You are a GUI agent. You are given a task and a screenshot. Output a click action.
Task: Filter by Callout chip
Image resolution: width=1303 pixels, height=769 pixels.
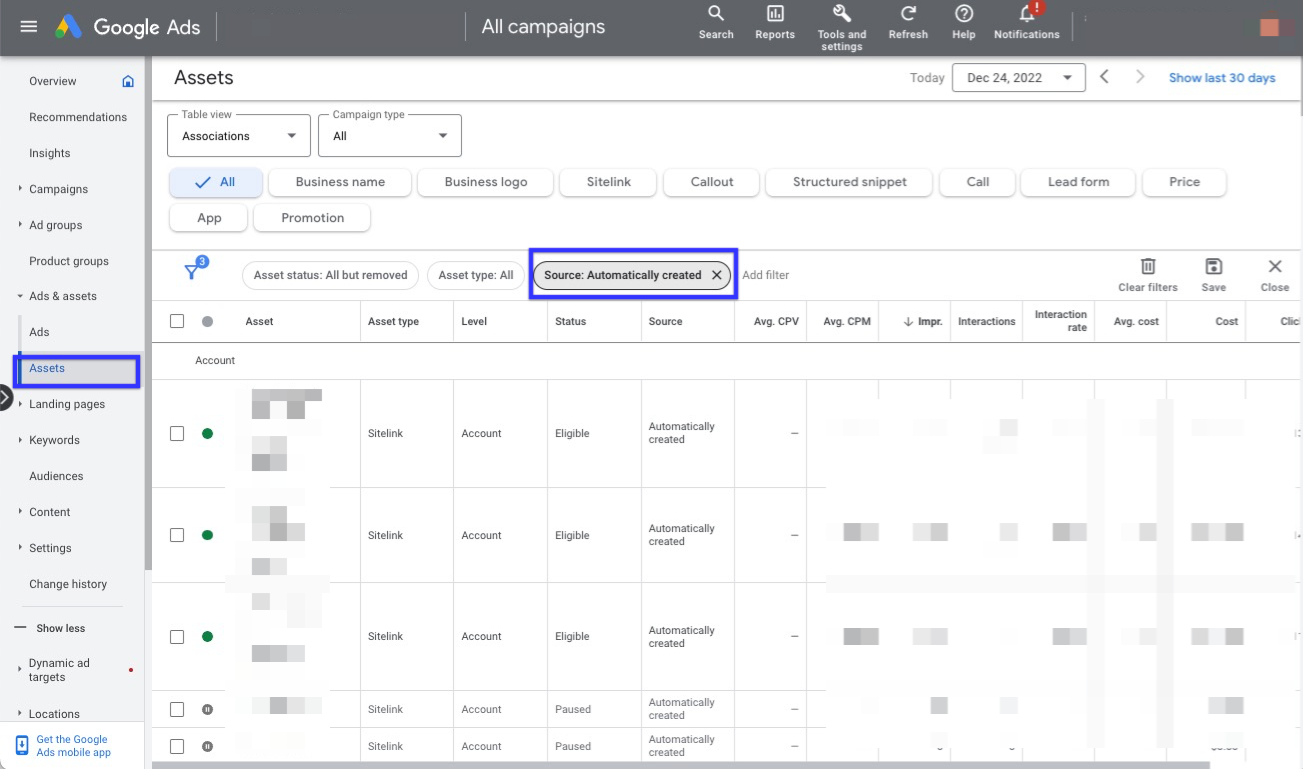point(712,182)
